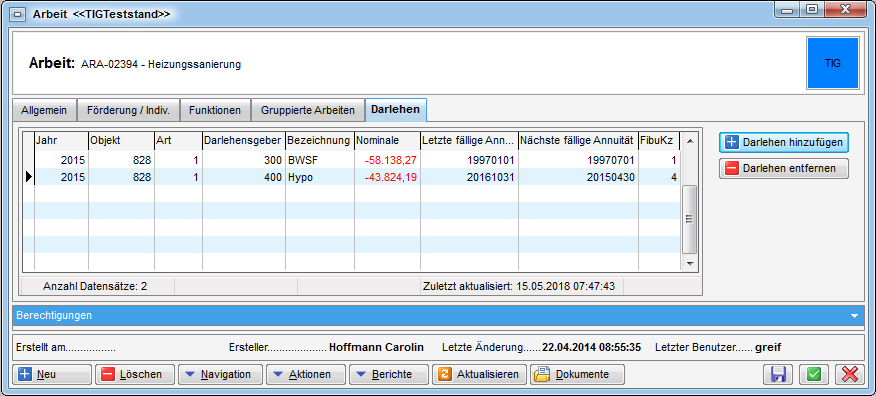The height and width of the screenshot is (396, 876).
Task: Refresh data with Aktualisieren button
Action: 480,374
